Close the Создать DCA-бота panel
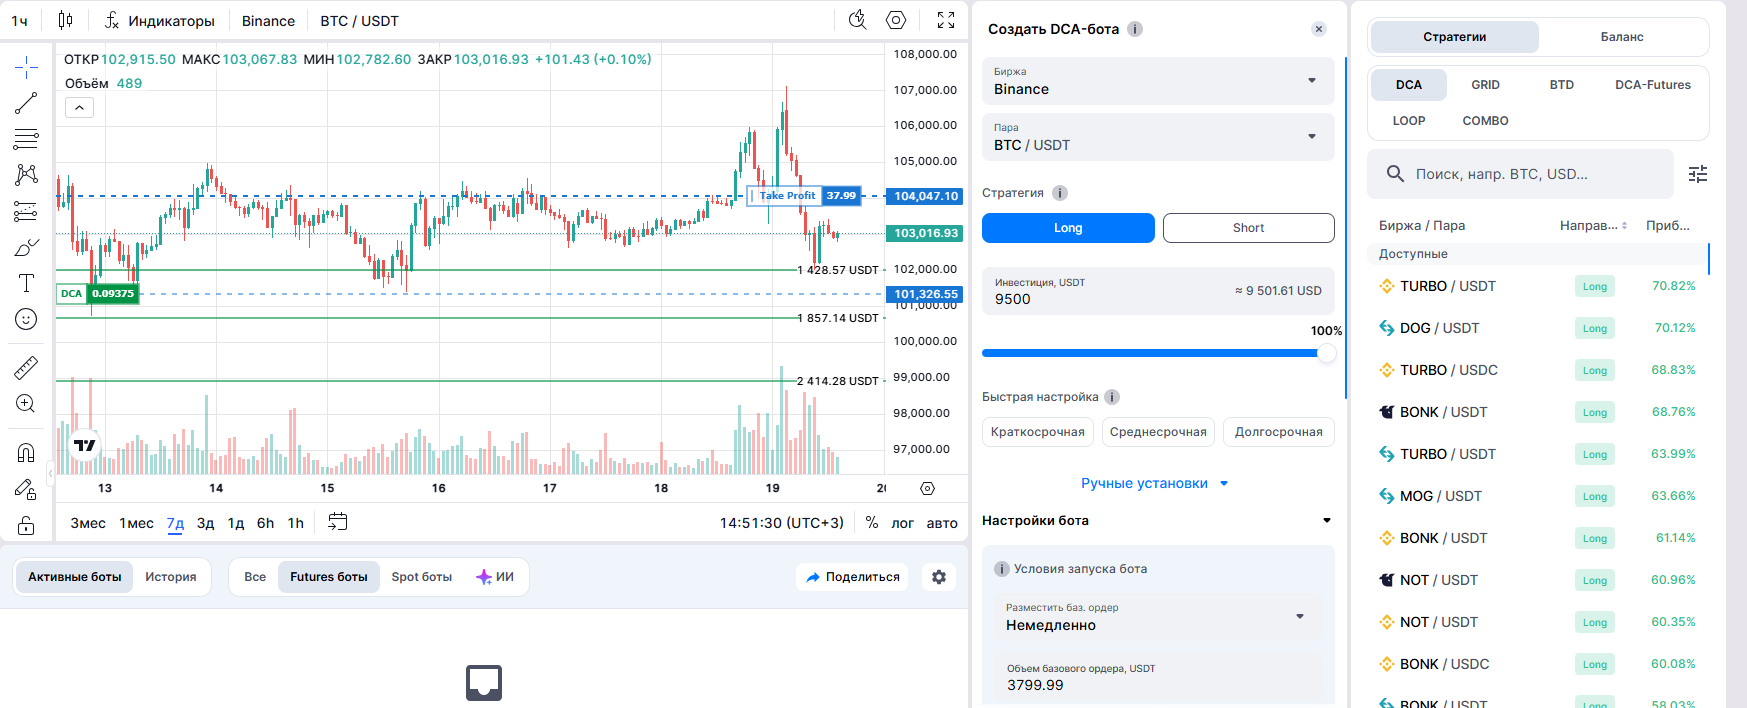Viewport: 1747px width, 708px height. tap(1319, 29)
